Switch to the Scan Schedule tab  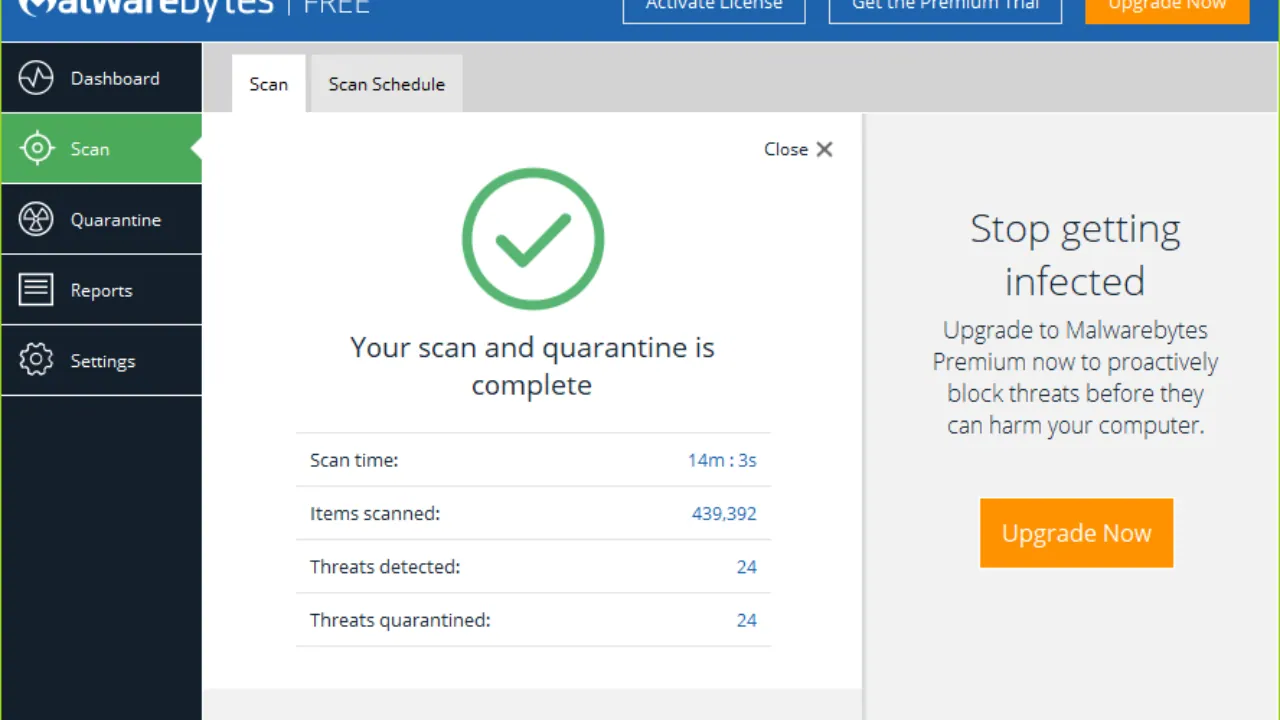tap(387, 84)
